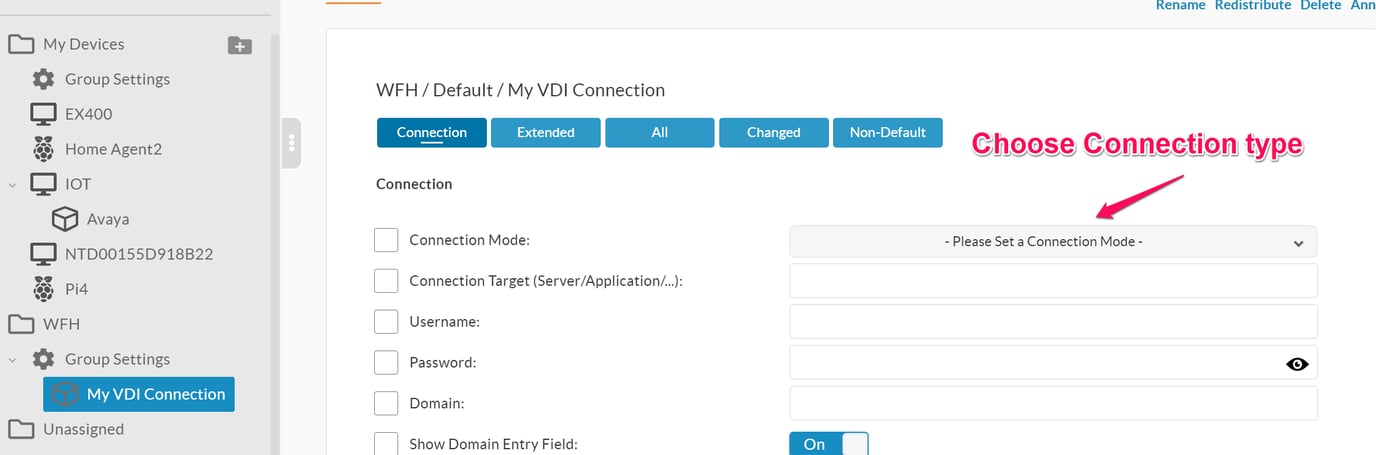Click monitor icon for NTD00155D918B22

point(43,254)
